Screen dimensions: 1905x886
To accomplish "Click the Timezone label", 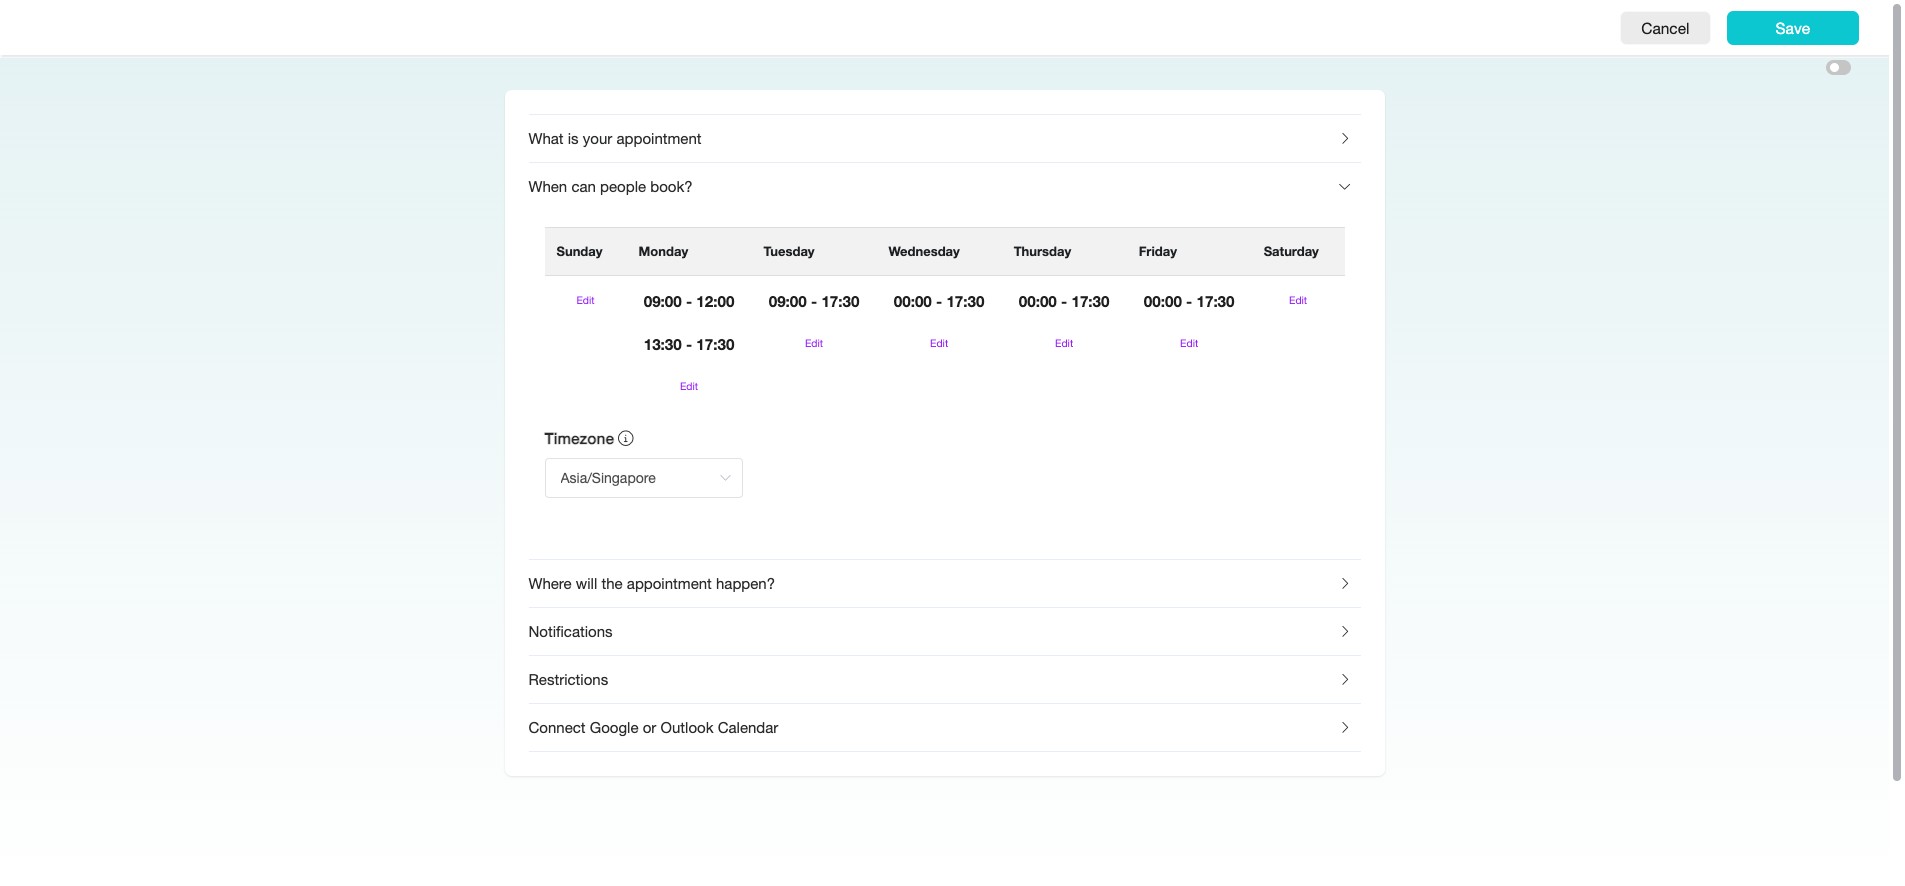I will (579, 439).
